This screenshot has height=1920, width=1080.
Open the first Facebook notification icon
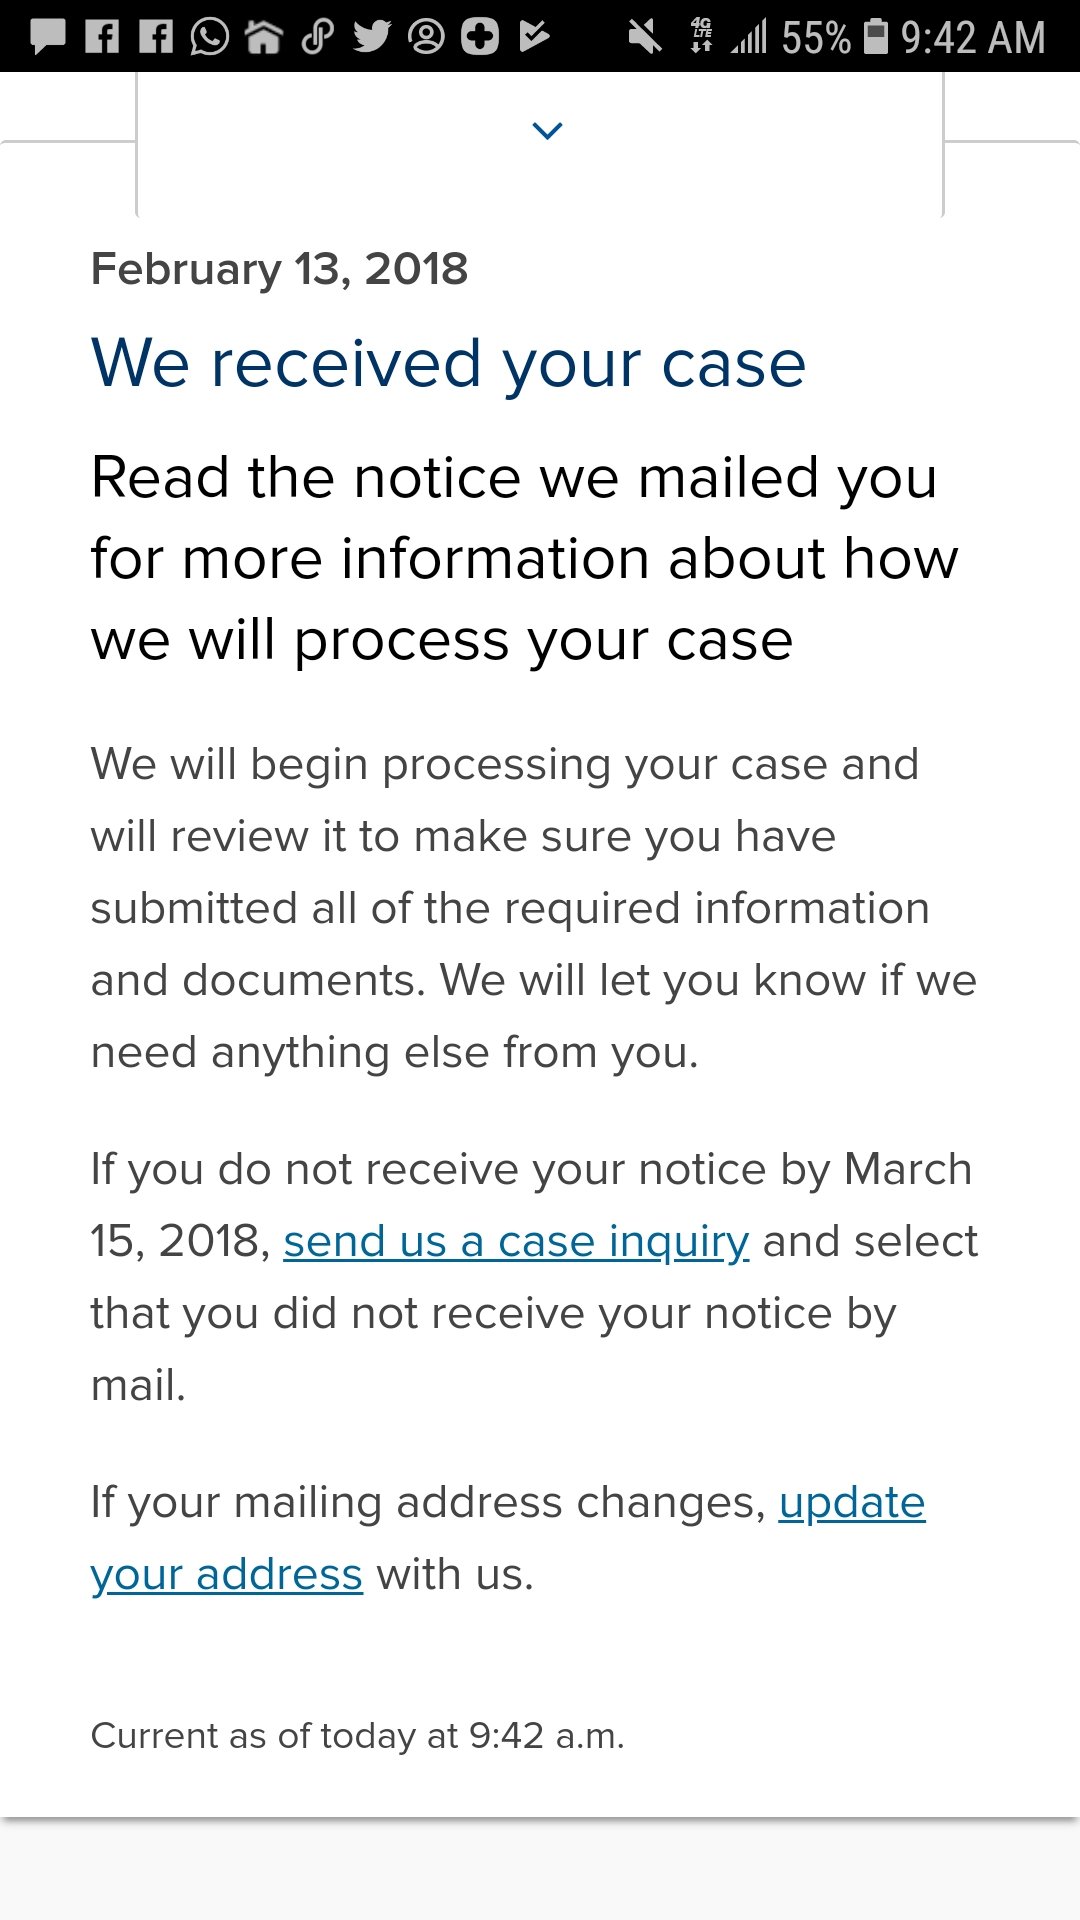(x=102, y=37)
